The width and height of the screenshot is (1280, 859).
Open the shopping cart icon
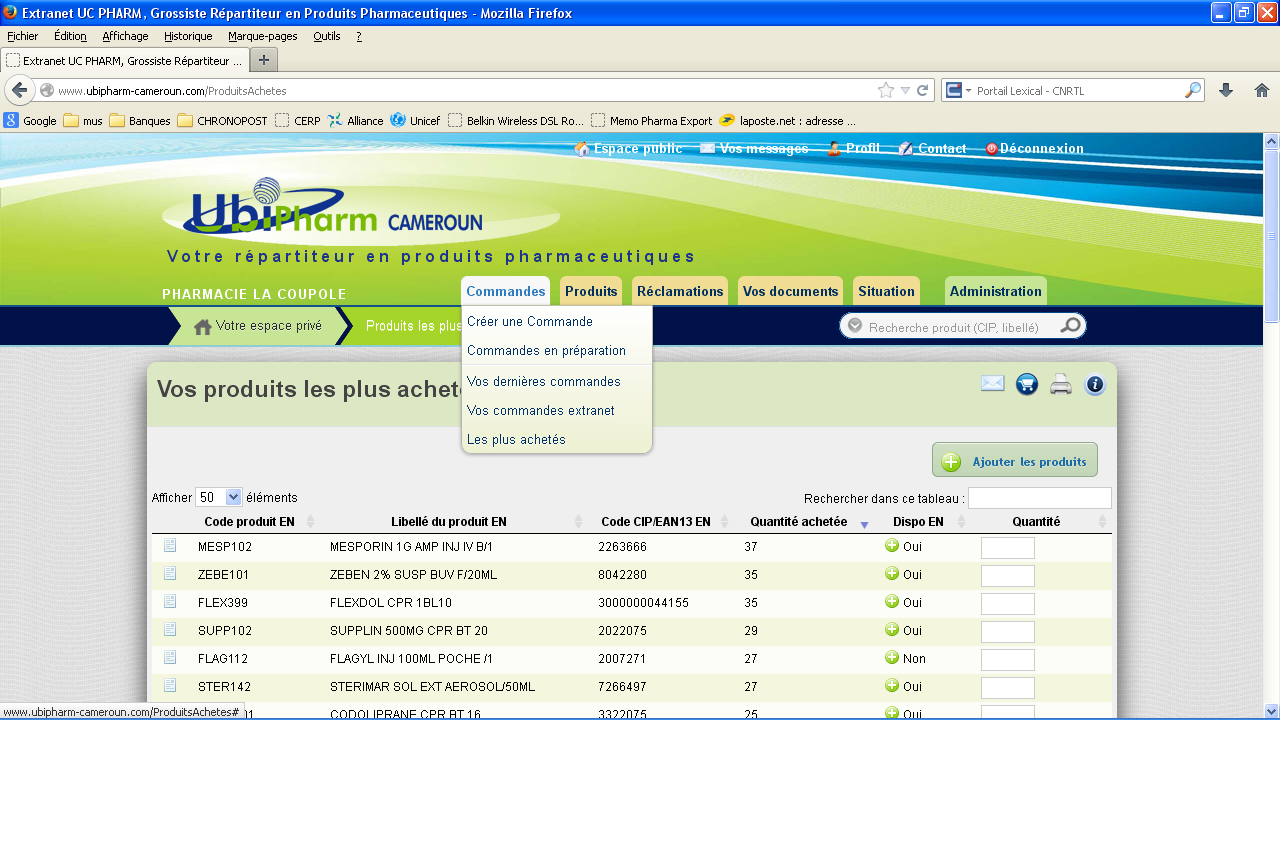1027,384
